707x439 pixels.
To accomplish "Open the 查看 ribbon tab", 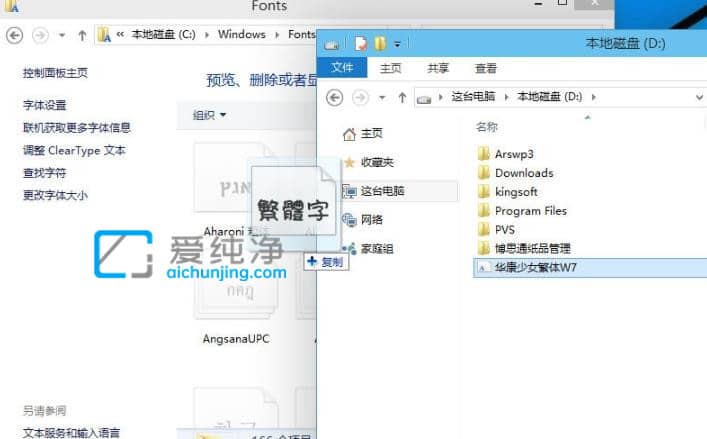I will pos(486,69).
